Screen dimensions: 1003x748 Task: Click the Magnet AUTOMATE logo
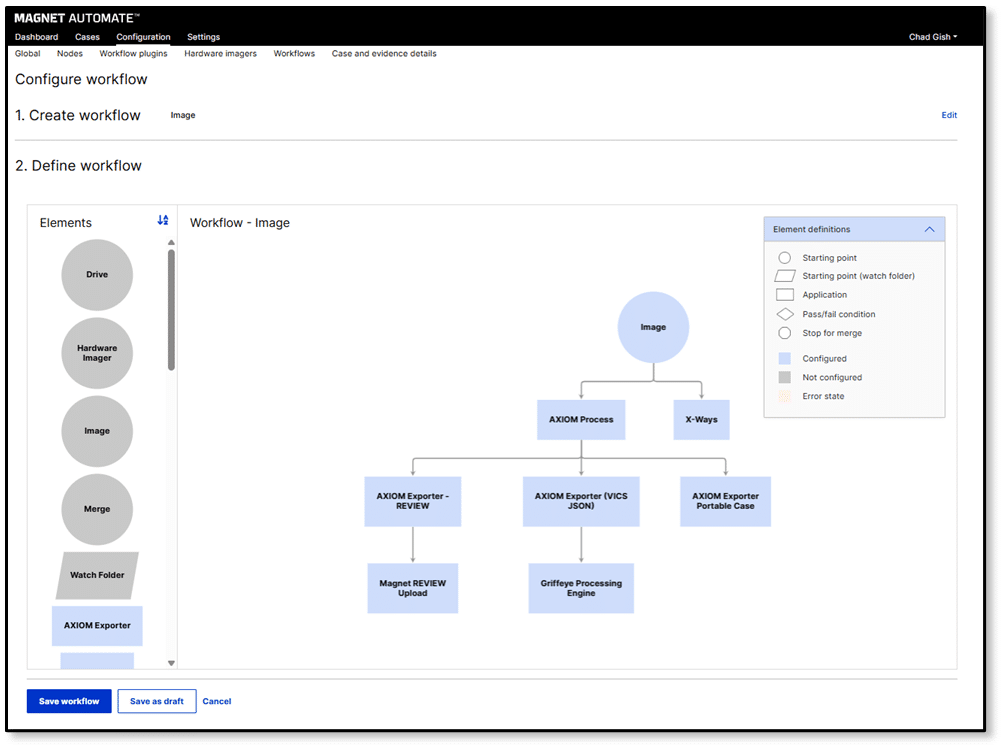click(x=77, y=18)
